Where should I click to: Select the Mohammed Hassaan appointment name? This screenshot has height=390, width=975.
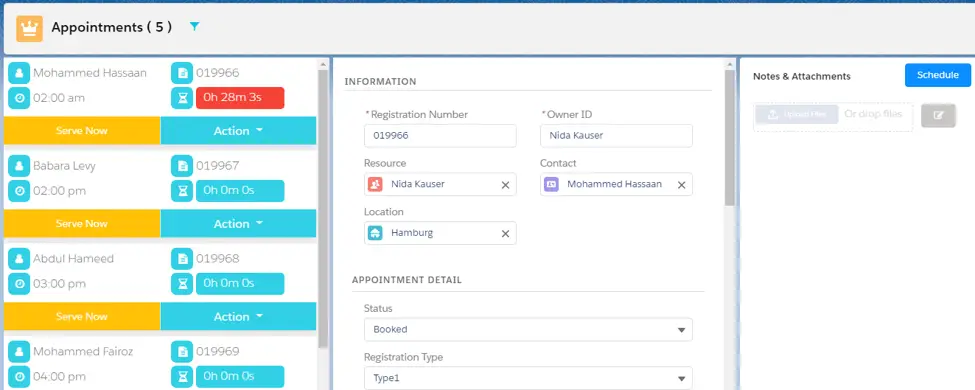pyautogui.click(x=90, y=73)
